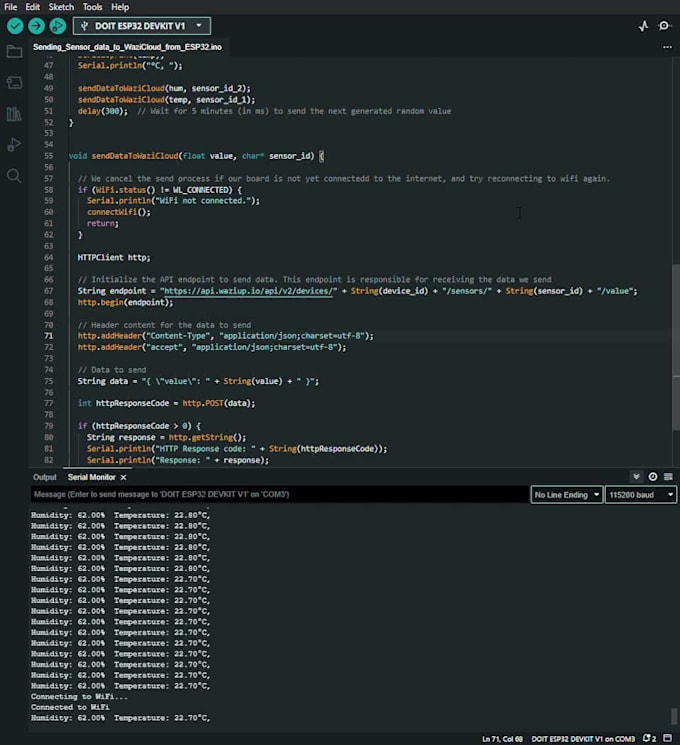Open the Library Manager sidebar panel
The width and height of the screenshot is (680, 745).
14,114
